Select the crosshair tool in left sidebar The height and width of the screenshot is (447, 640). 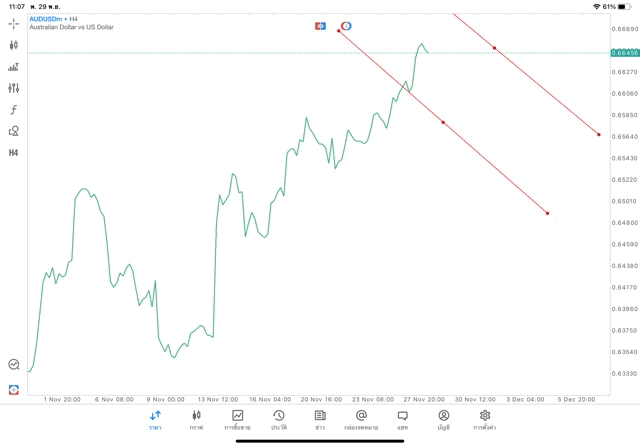pos(14,23)
